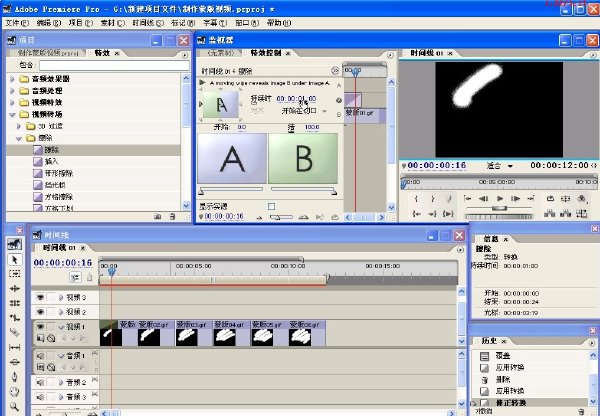Click the snap toggle in timeline header
600x416 pixels.
point(75,277)
